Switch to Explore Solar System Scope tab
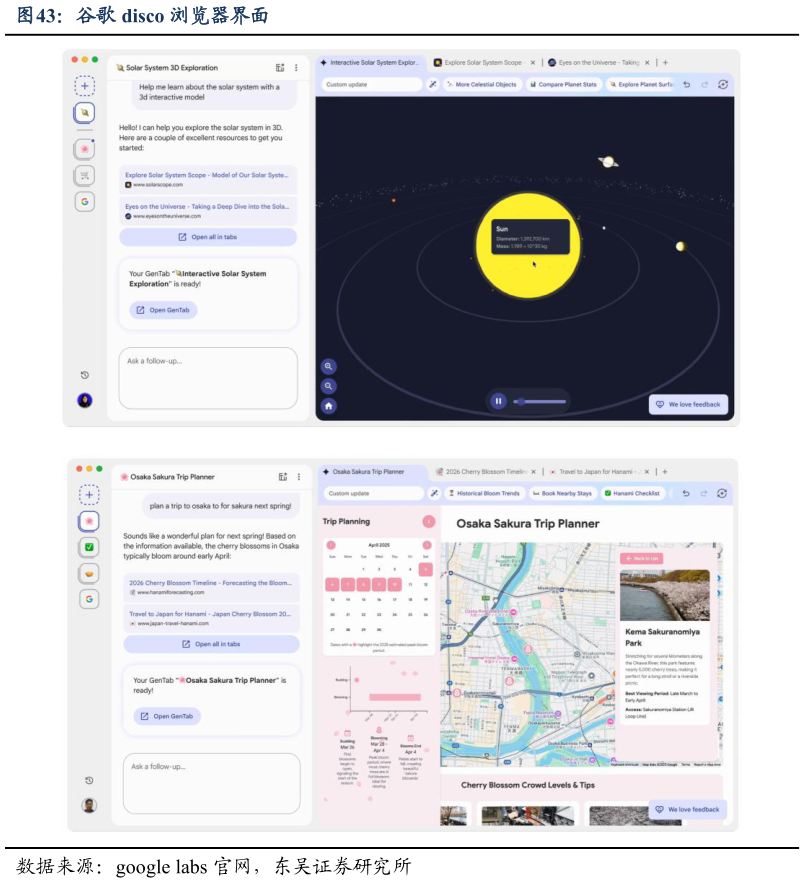Viewport: 805px width, 883px height. coord(478,62)
